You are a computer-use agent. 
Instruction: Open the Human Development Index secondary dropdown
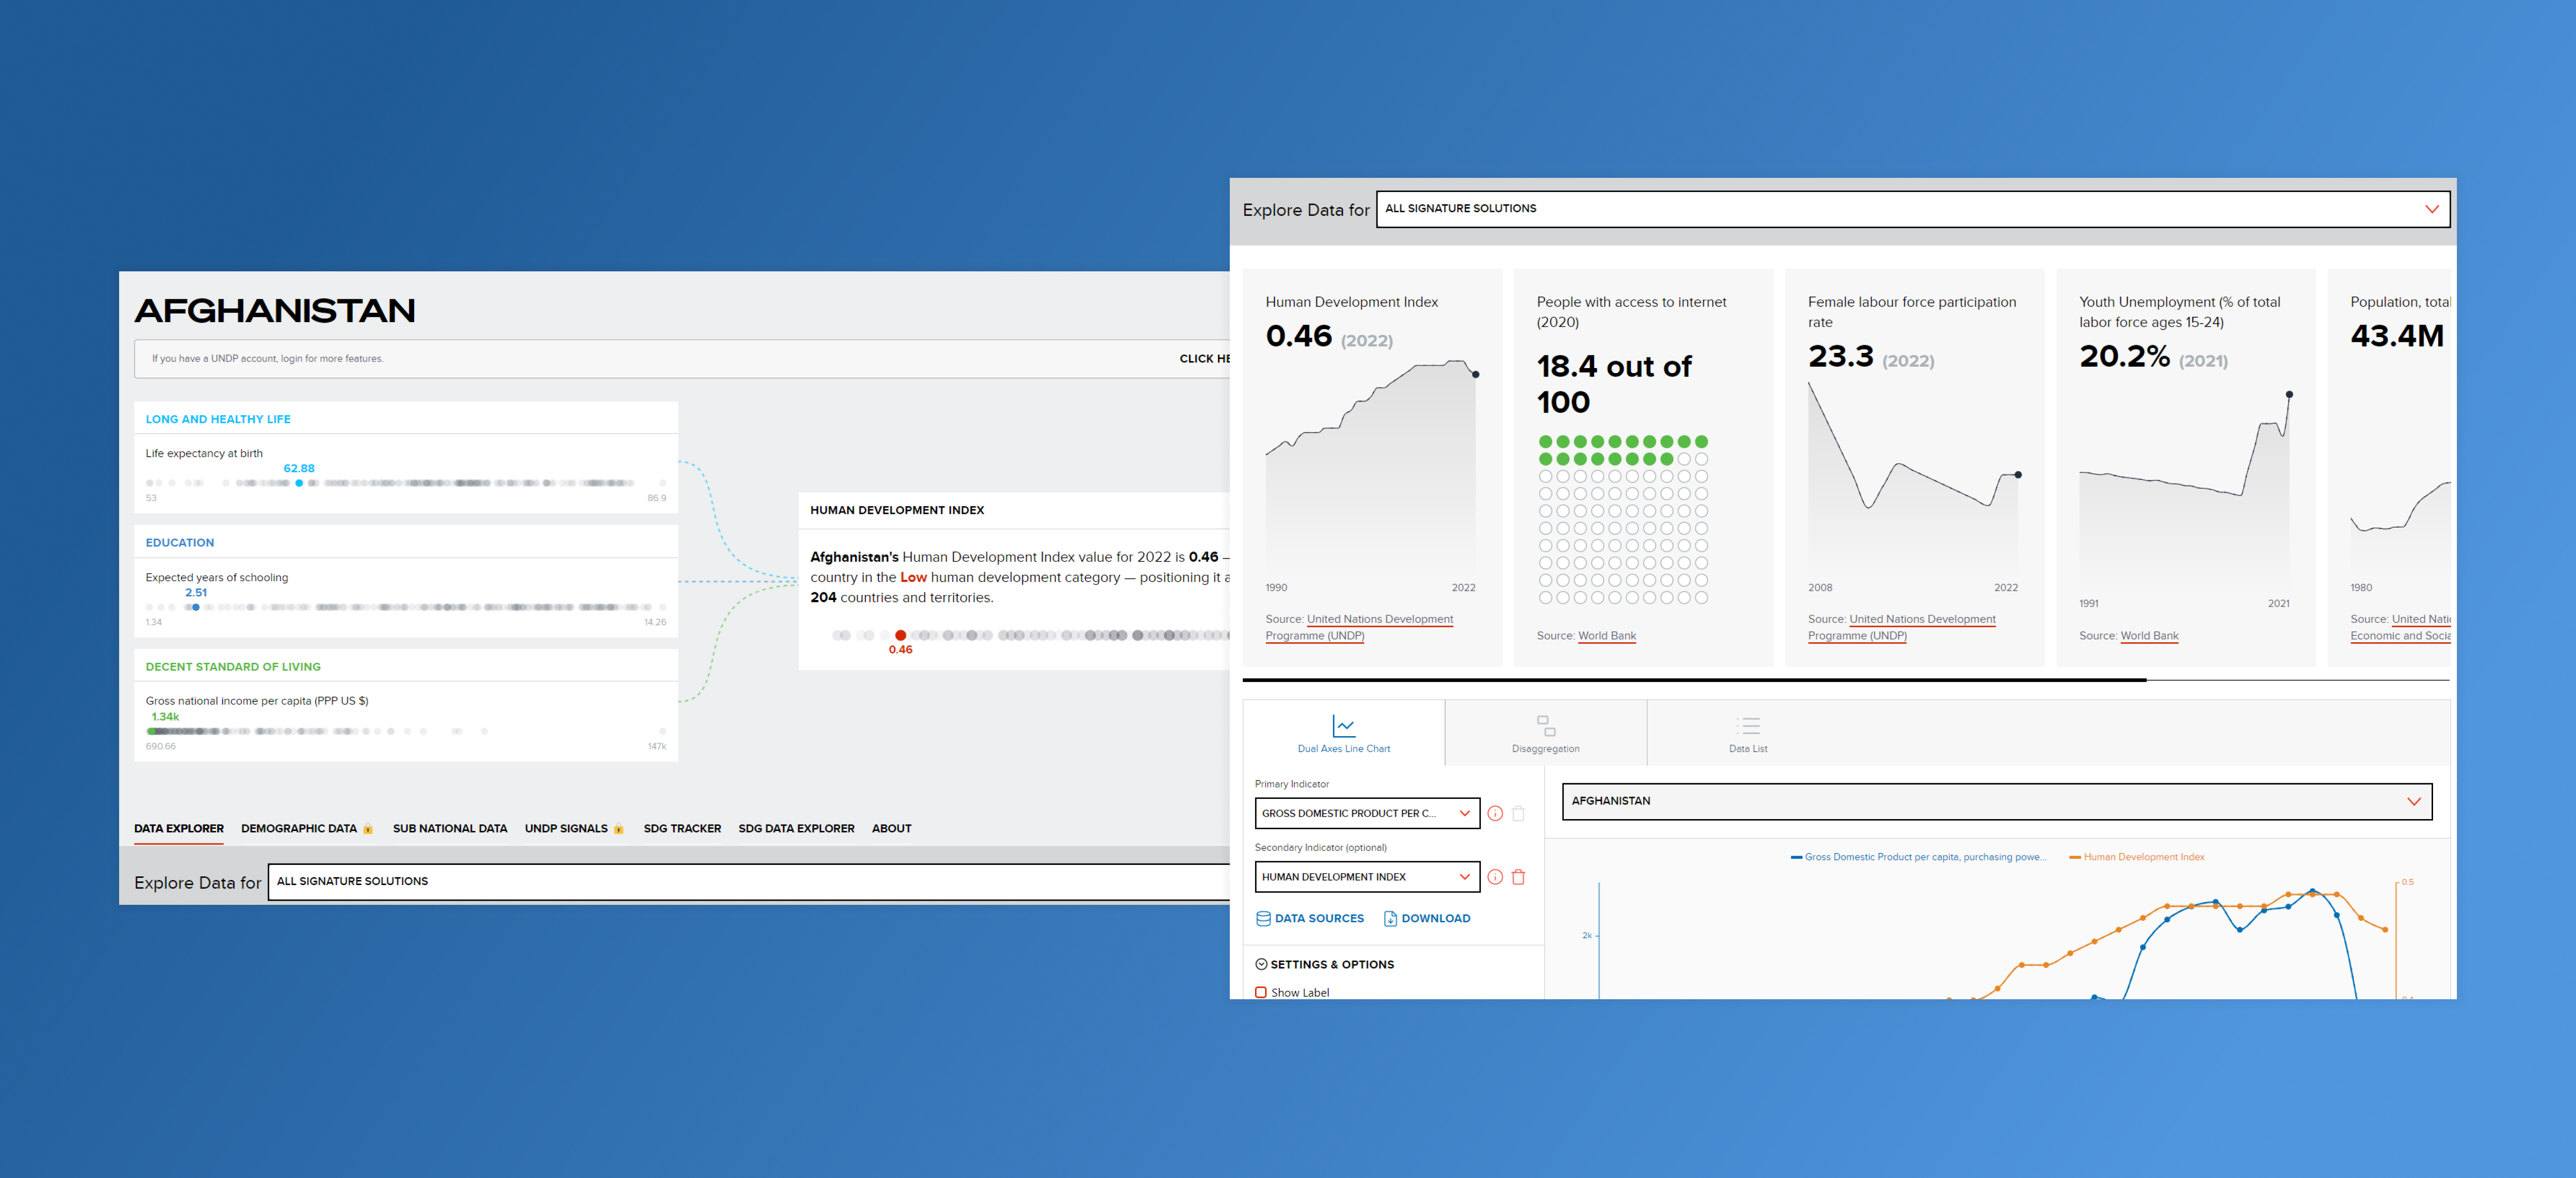pyautogui.click(x=1367, y=877)
